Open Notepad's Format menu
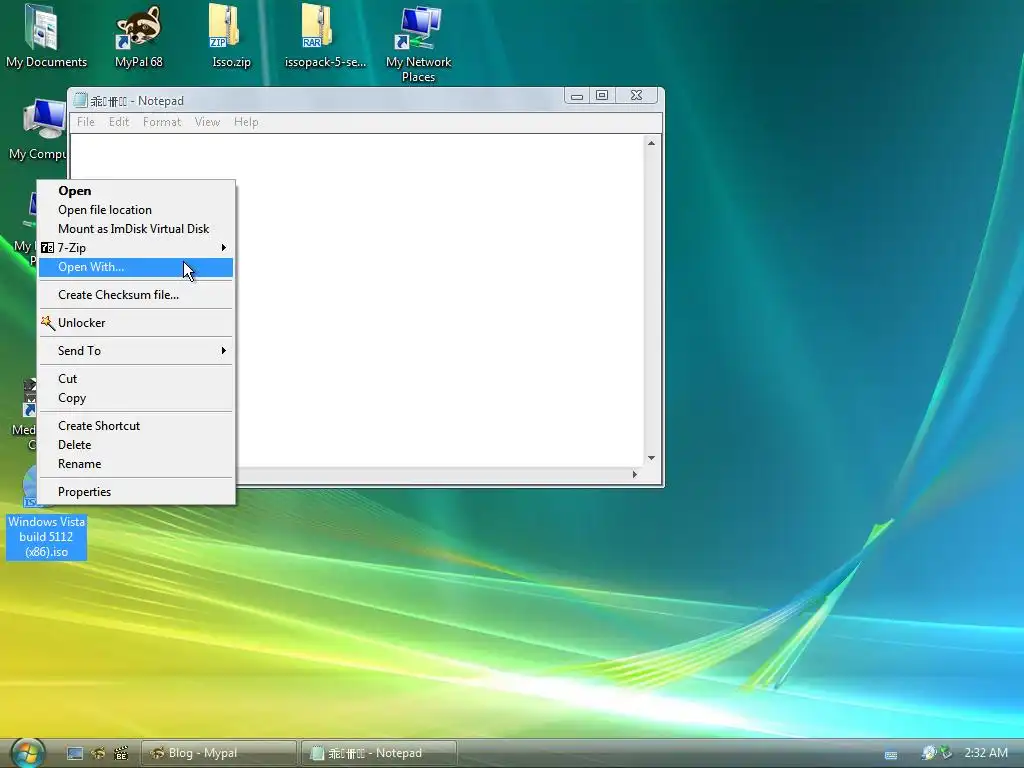 [162, 122]
